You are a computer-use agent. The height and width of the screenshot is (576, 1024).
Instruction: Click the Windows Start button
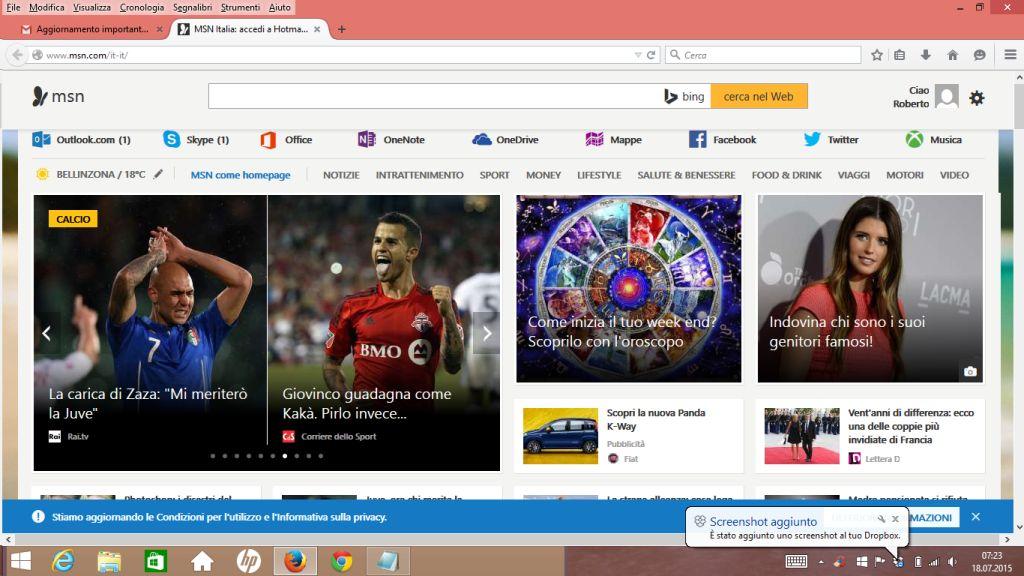pos(20,561)
